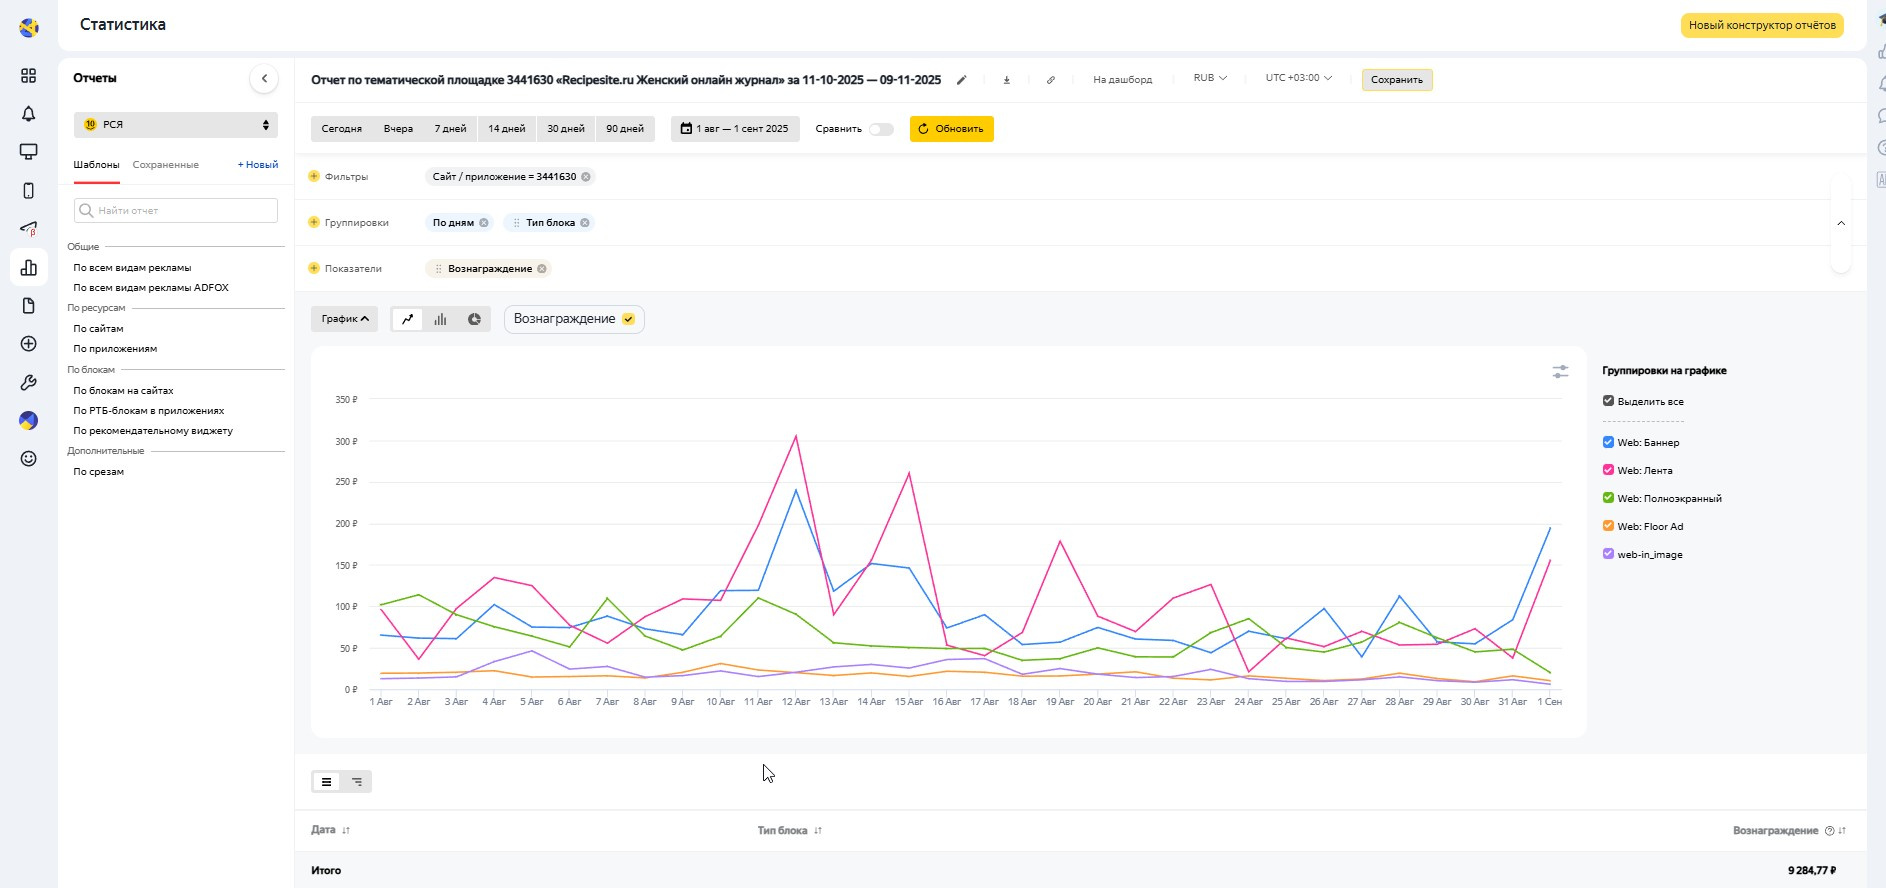Switch to pie chart view icon
This screenshot has height=888, width=1886.
pos(474,319)
